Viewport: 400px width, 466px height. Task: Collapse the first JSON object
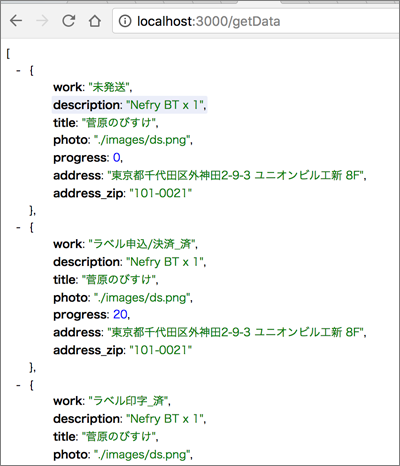click(18, 70)
